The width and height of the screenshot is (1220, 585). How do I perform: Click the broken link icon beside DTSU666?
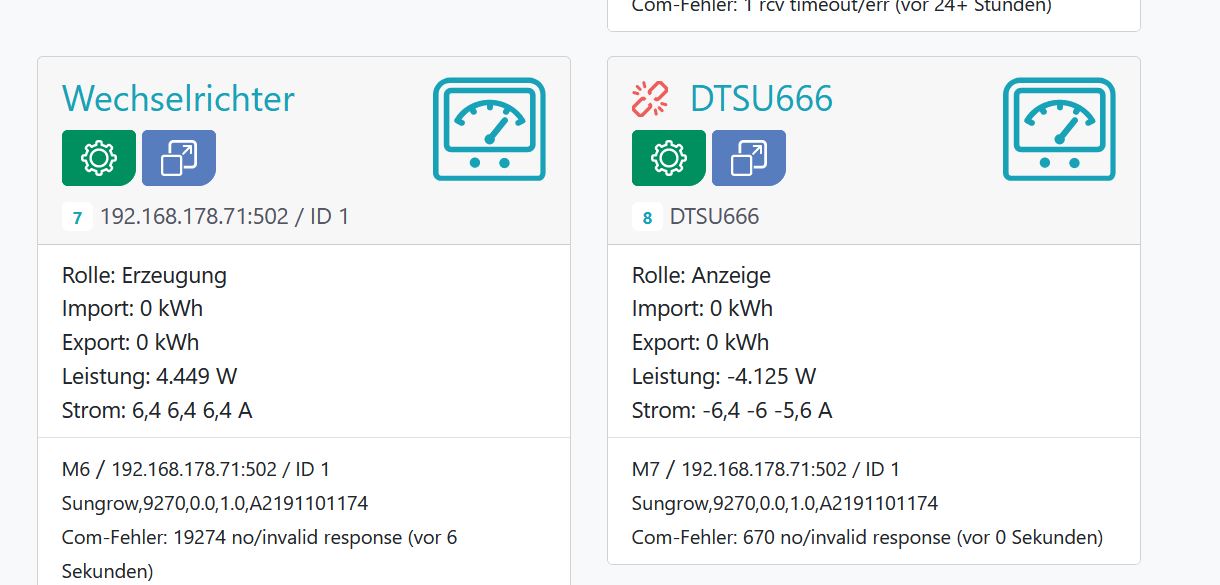pyautogui.click(x=650, y=98)
